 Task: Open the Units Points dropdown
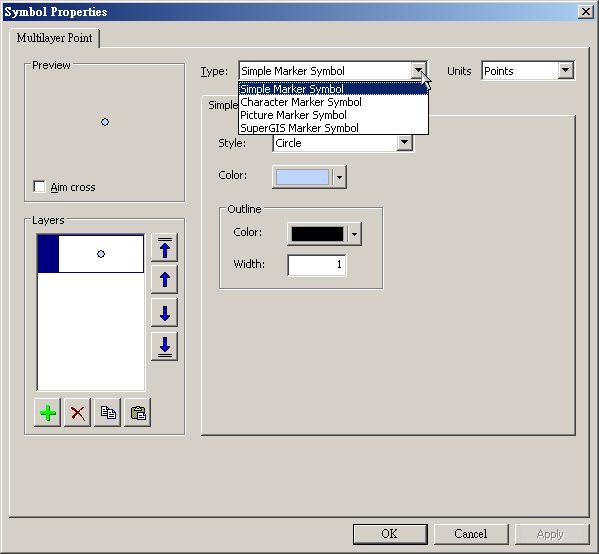528,71
